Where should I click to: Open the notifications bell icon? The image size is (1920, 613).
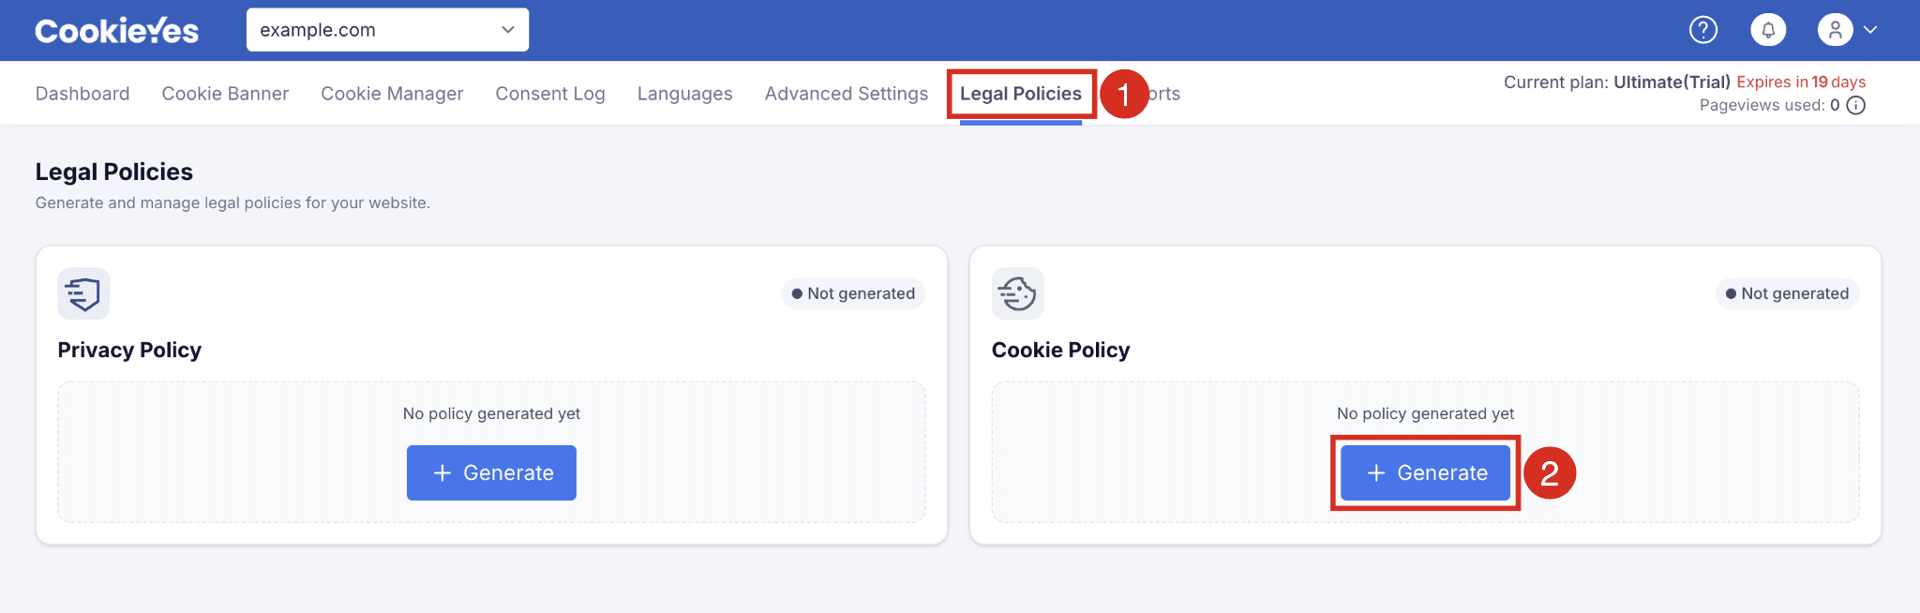coord(1768,30)
